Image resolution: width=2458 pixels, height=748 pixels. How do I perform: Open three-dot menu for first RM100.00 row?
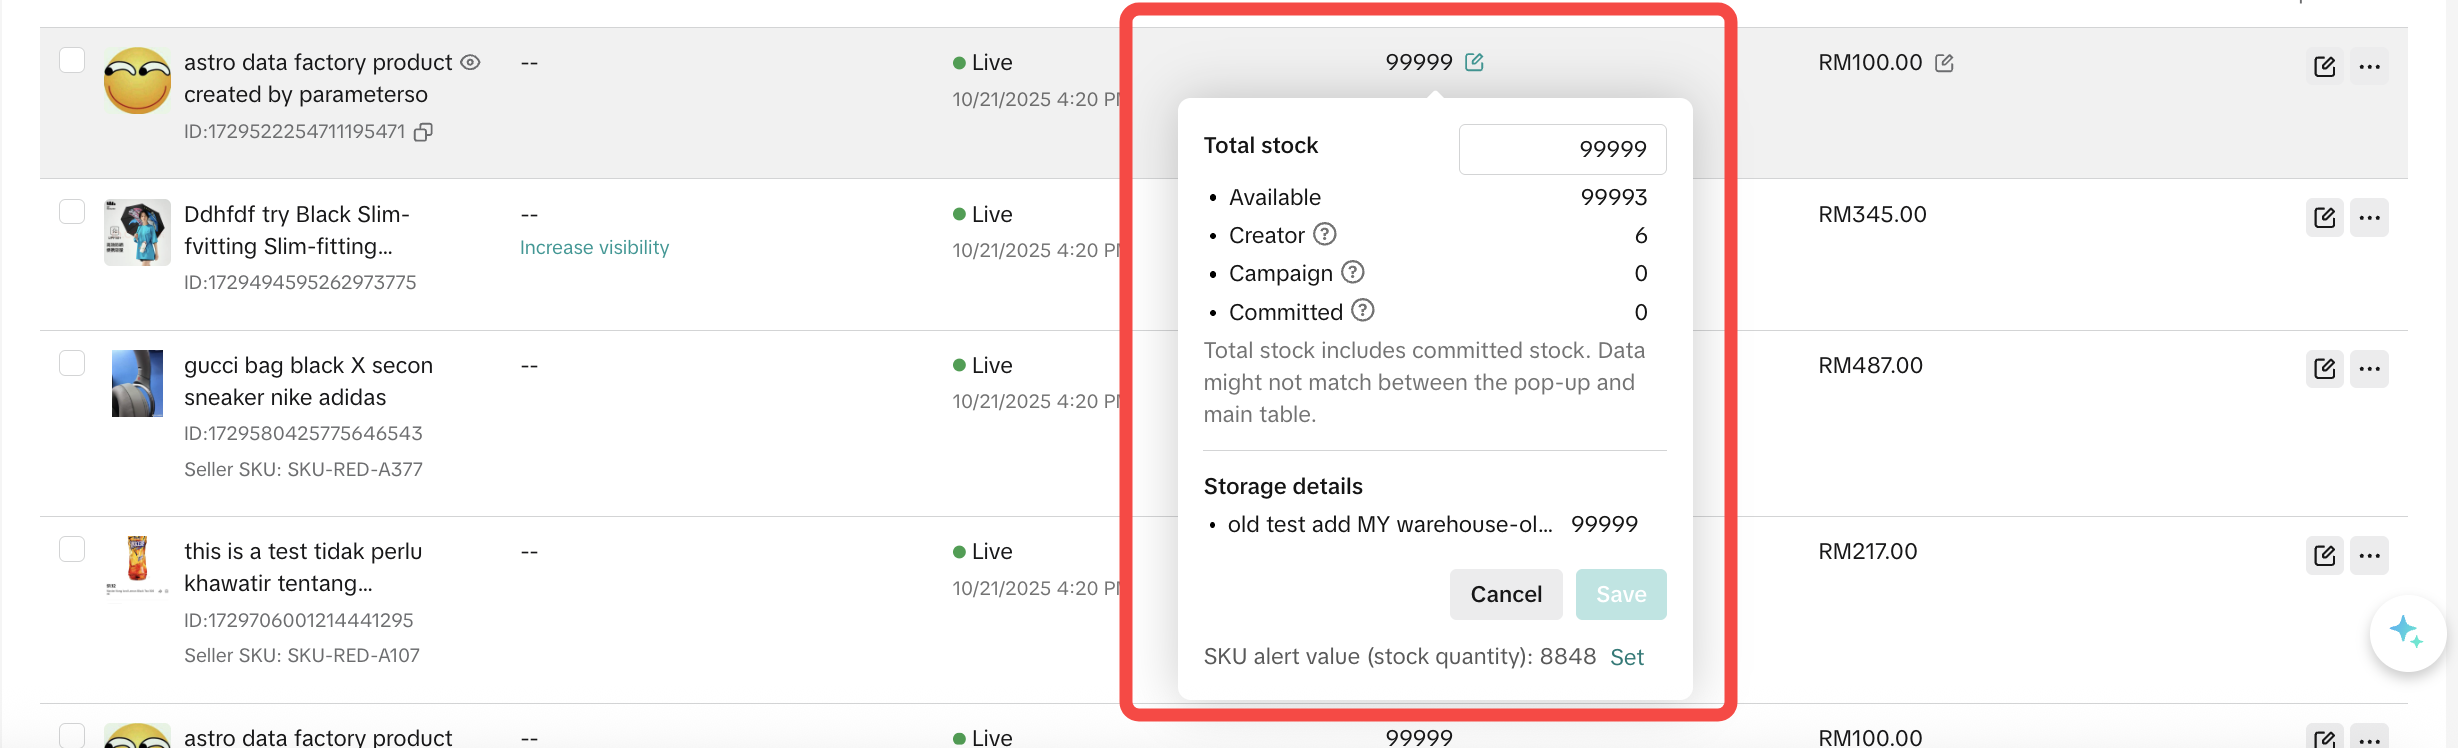click(x=2369, y=66)
